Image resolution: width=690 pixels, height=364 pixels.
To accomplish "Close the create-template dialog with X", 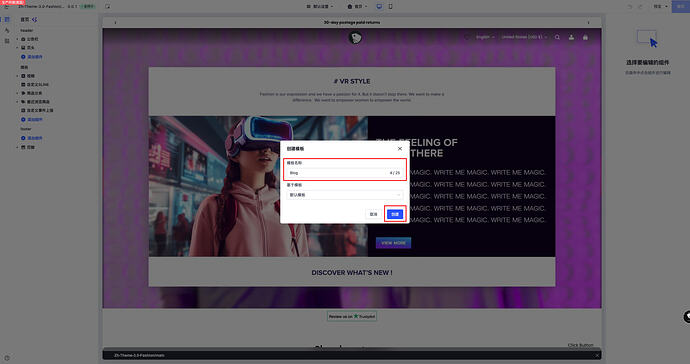I will [400, 149].
